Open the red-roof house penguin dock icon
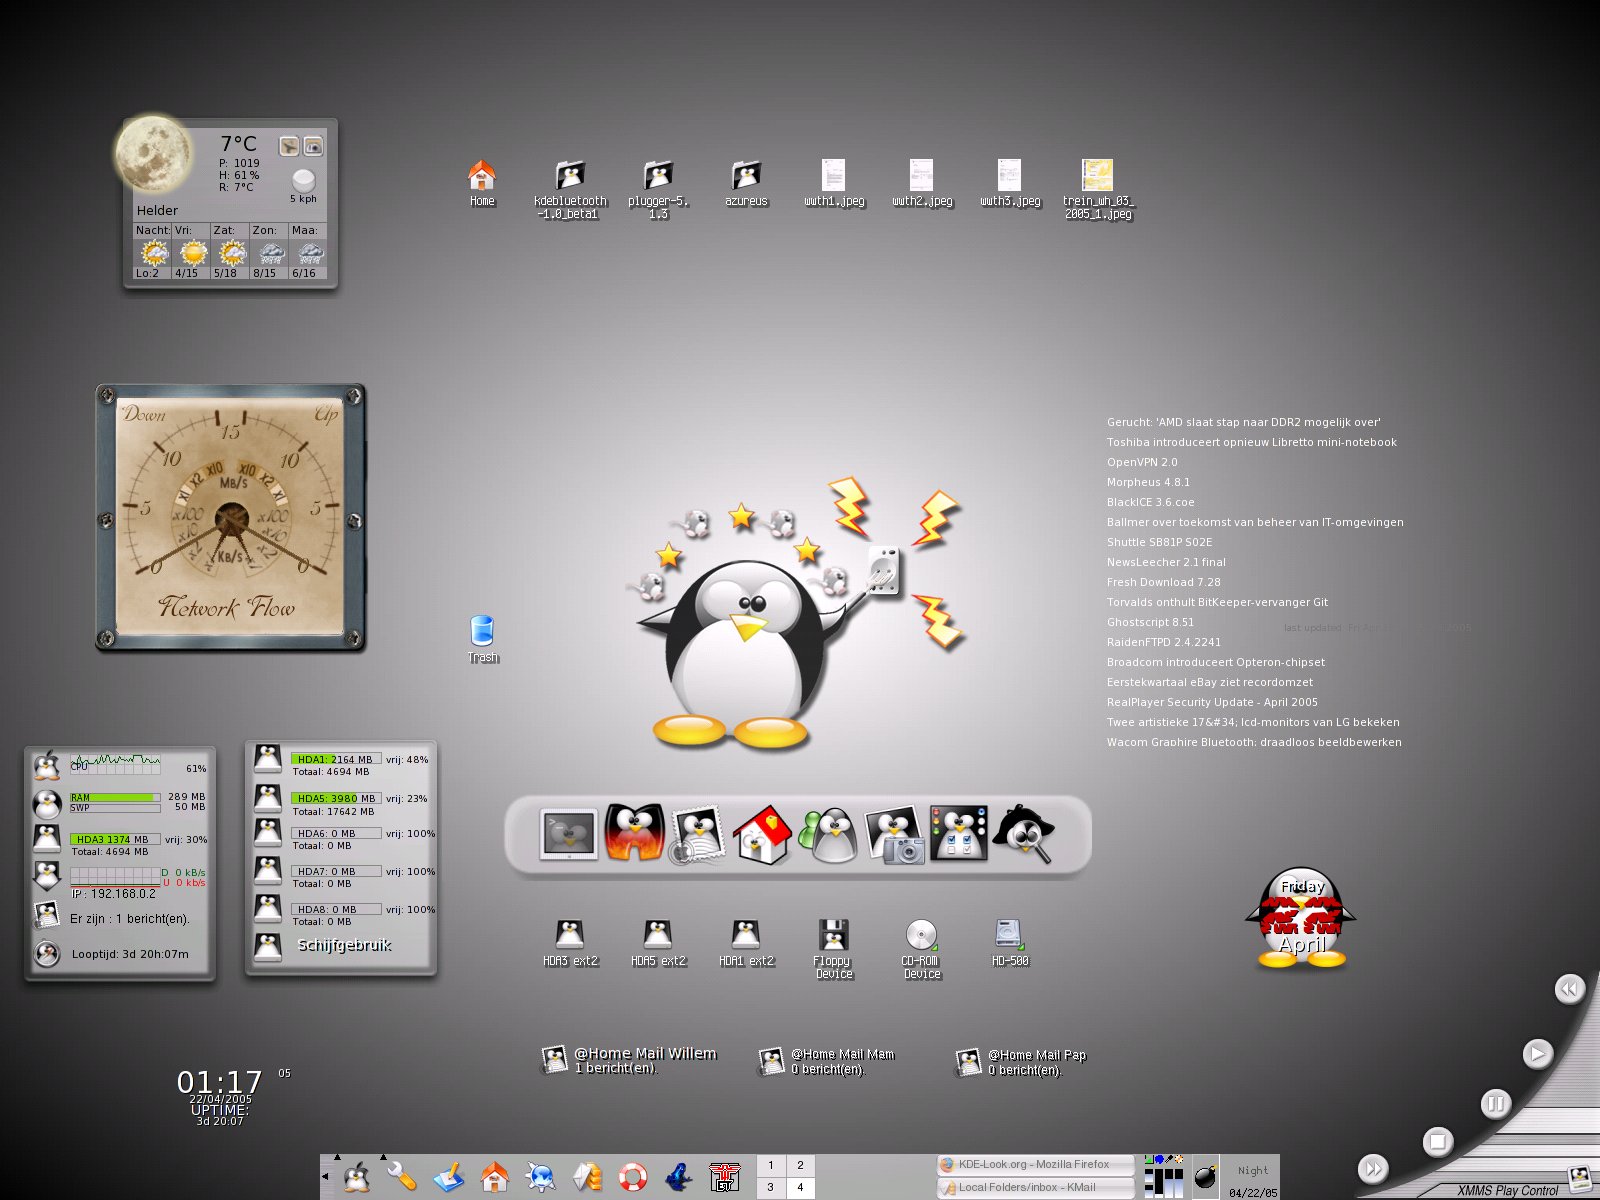The width and height of the screenshot is (1600, 1200). 762,835
